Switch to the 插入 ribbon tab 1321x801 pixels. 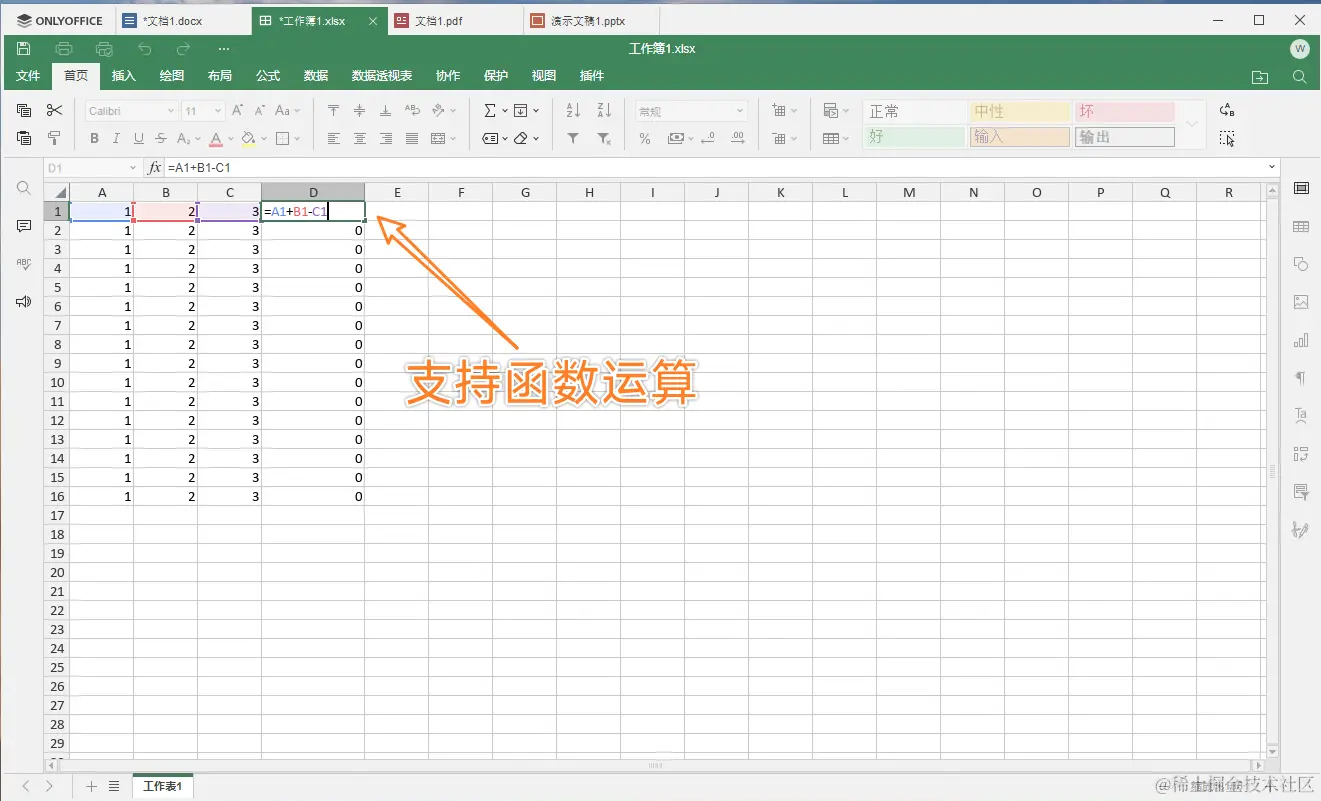124,76
